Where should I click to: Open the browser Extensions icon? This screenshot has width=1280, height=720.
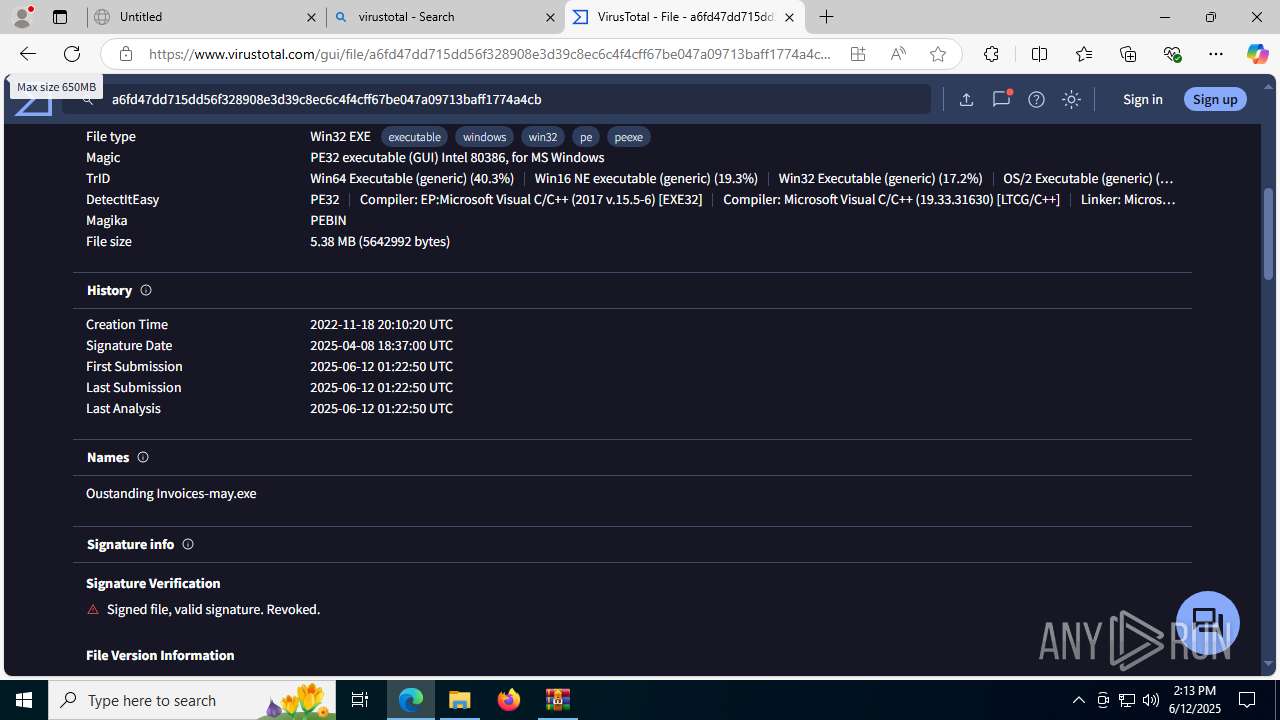pos(991,54)
